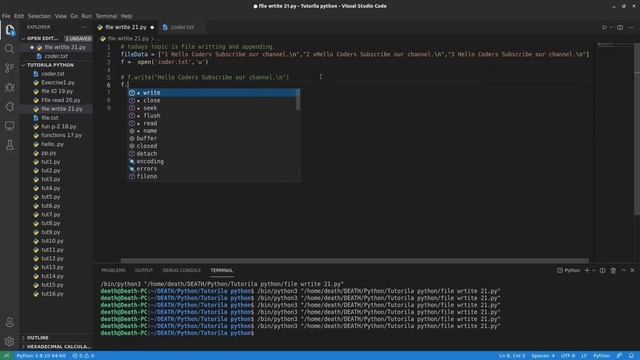The image size is (640, 360).
Task: Open file.txt in explorer
Action: (x=50, y=118)
